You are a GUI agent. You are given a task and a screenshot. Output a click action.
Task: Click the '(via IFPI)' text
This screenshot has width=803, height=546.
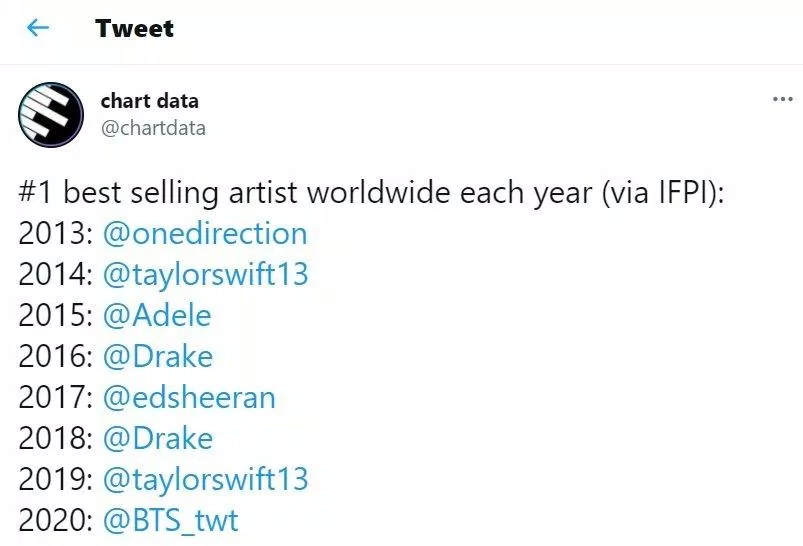coord(662,193)
